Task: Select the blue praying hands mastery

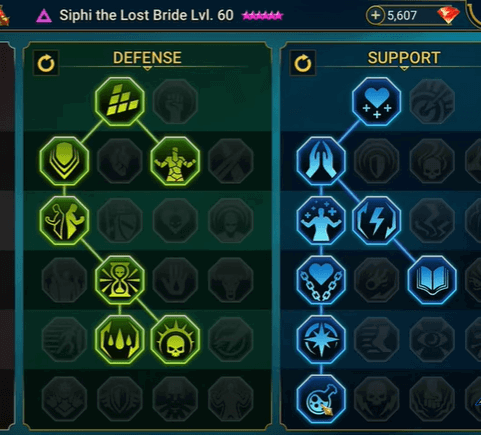Action: coord(321,161)
